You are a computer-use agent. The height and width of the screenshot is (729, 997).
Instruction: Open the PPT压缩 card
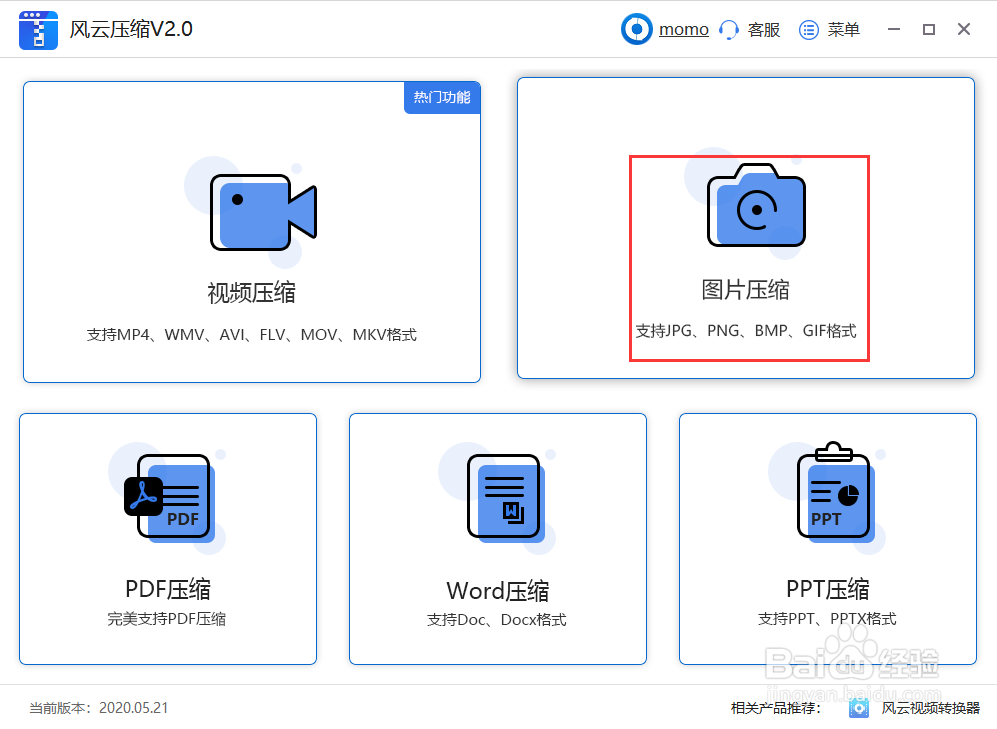click(x=827, y=539)
